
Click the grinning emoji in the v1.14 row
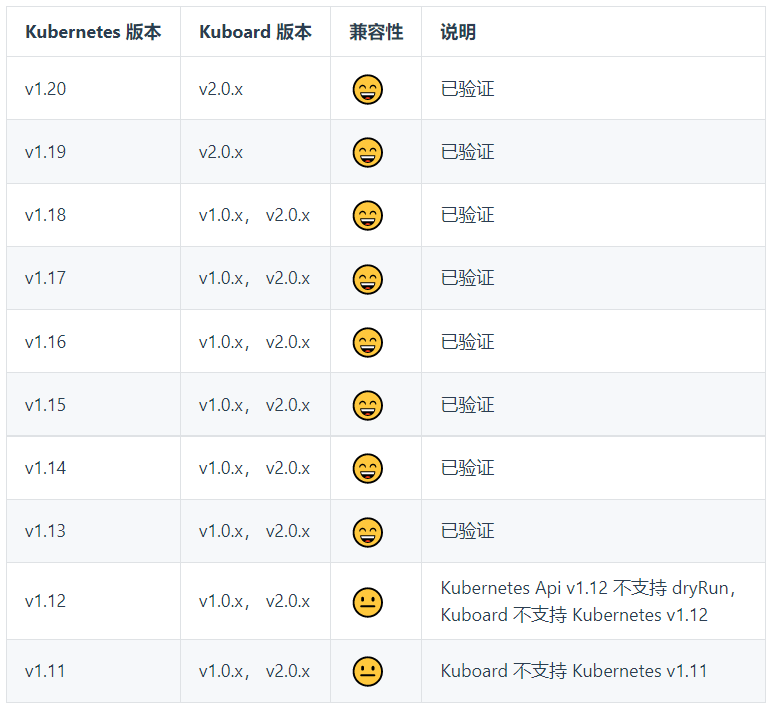(x=367, y=468)
